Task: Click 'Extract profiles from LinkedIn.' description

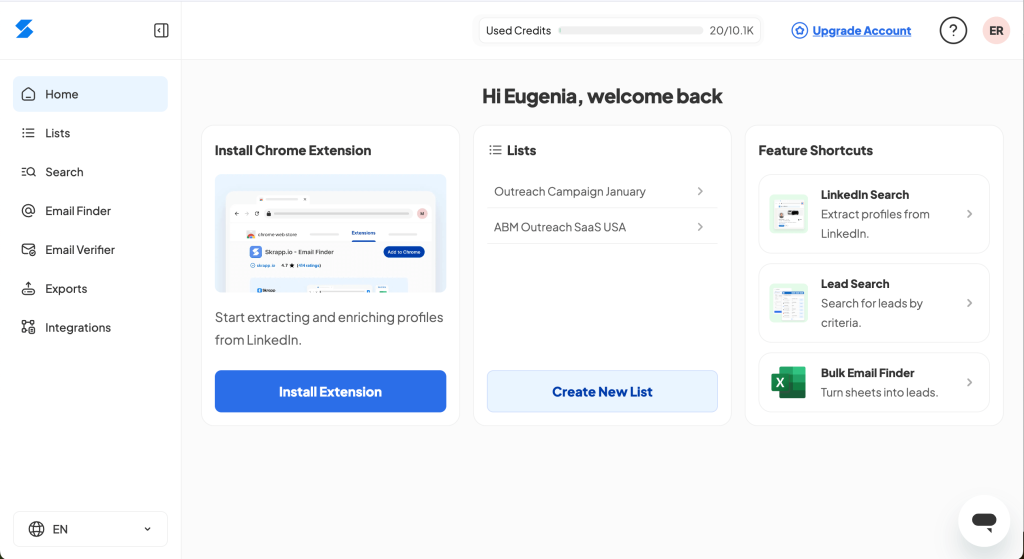Action: [875, 224]
